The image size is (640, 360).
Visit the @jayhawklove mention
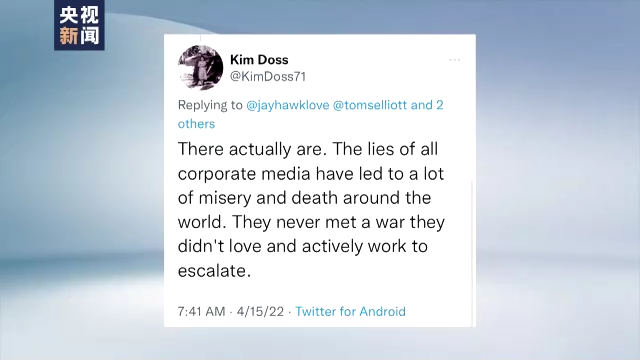coord(287,105)
